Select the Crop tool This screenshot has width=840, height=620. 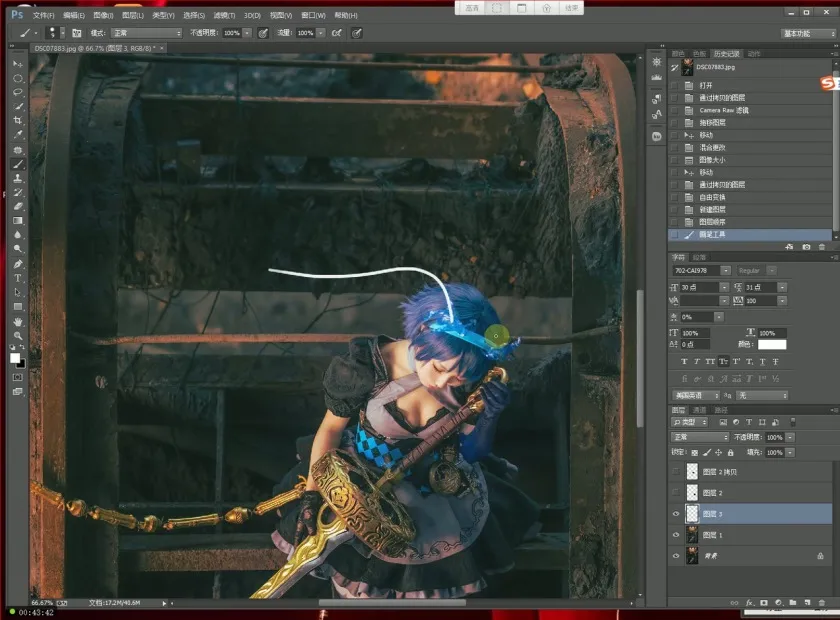(x=18, y=120)
